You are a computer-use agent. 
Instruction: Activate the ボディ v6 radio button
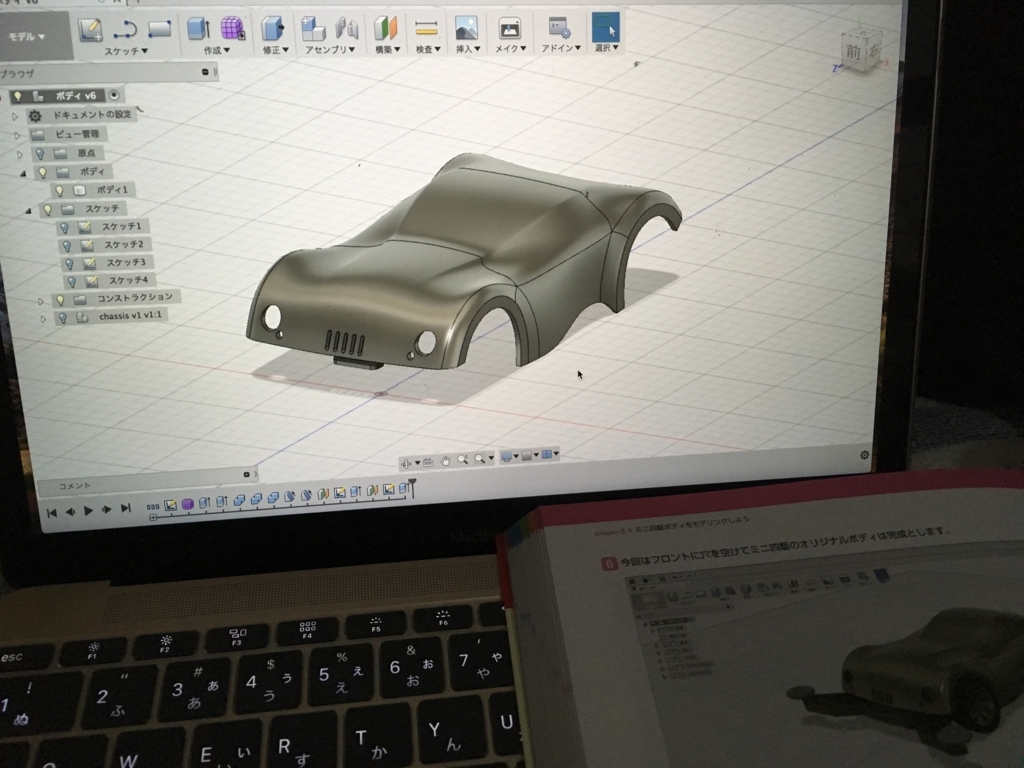point(114,95)
